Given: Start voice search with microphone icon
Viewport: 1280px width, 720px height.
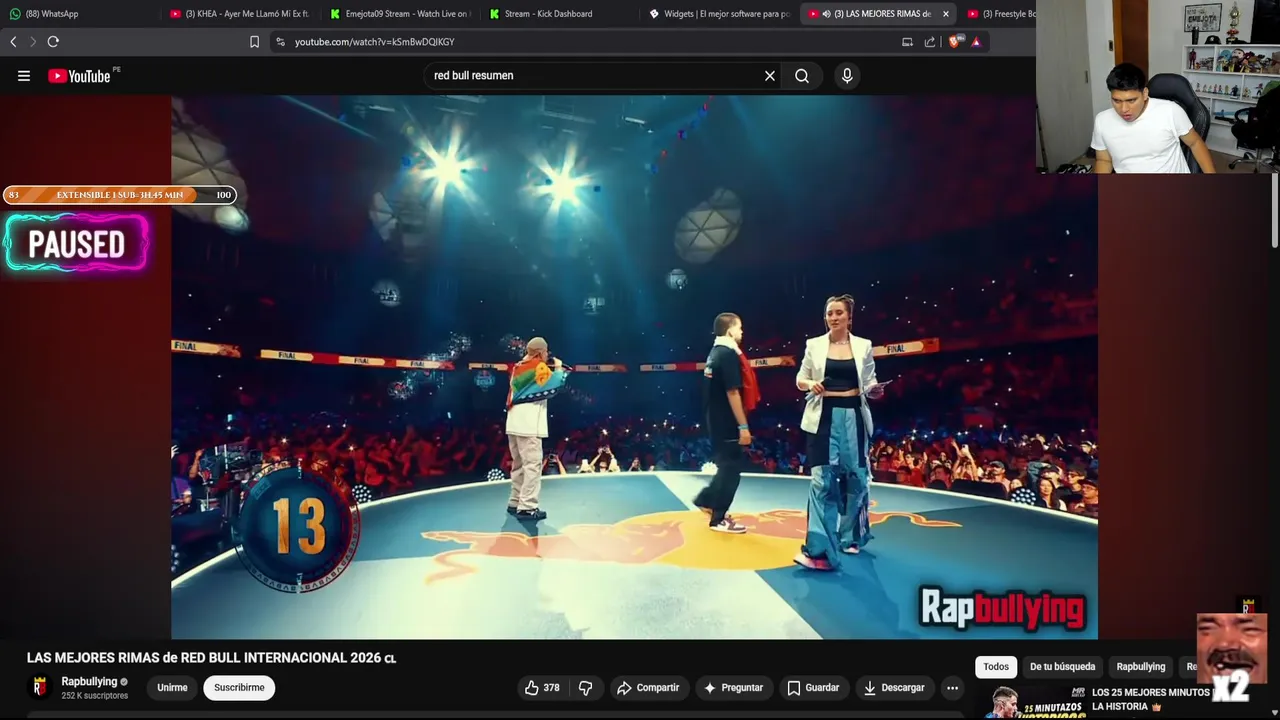Looking at the screenshot, I should [x=847, y=76].
